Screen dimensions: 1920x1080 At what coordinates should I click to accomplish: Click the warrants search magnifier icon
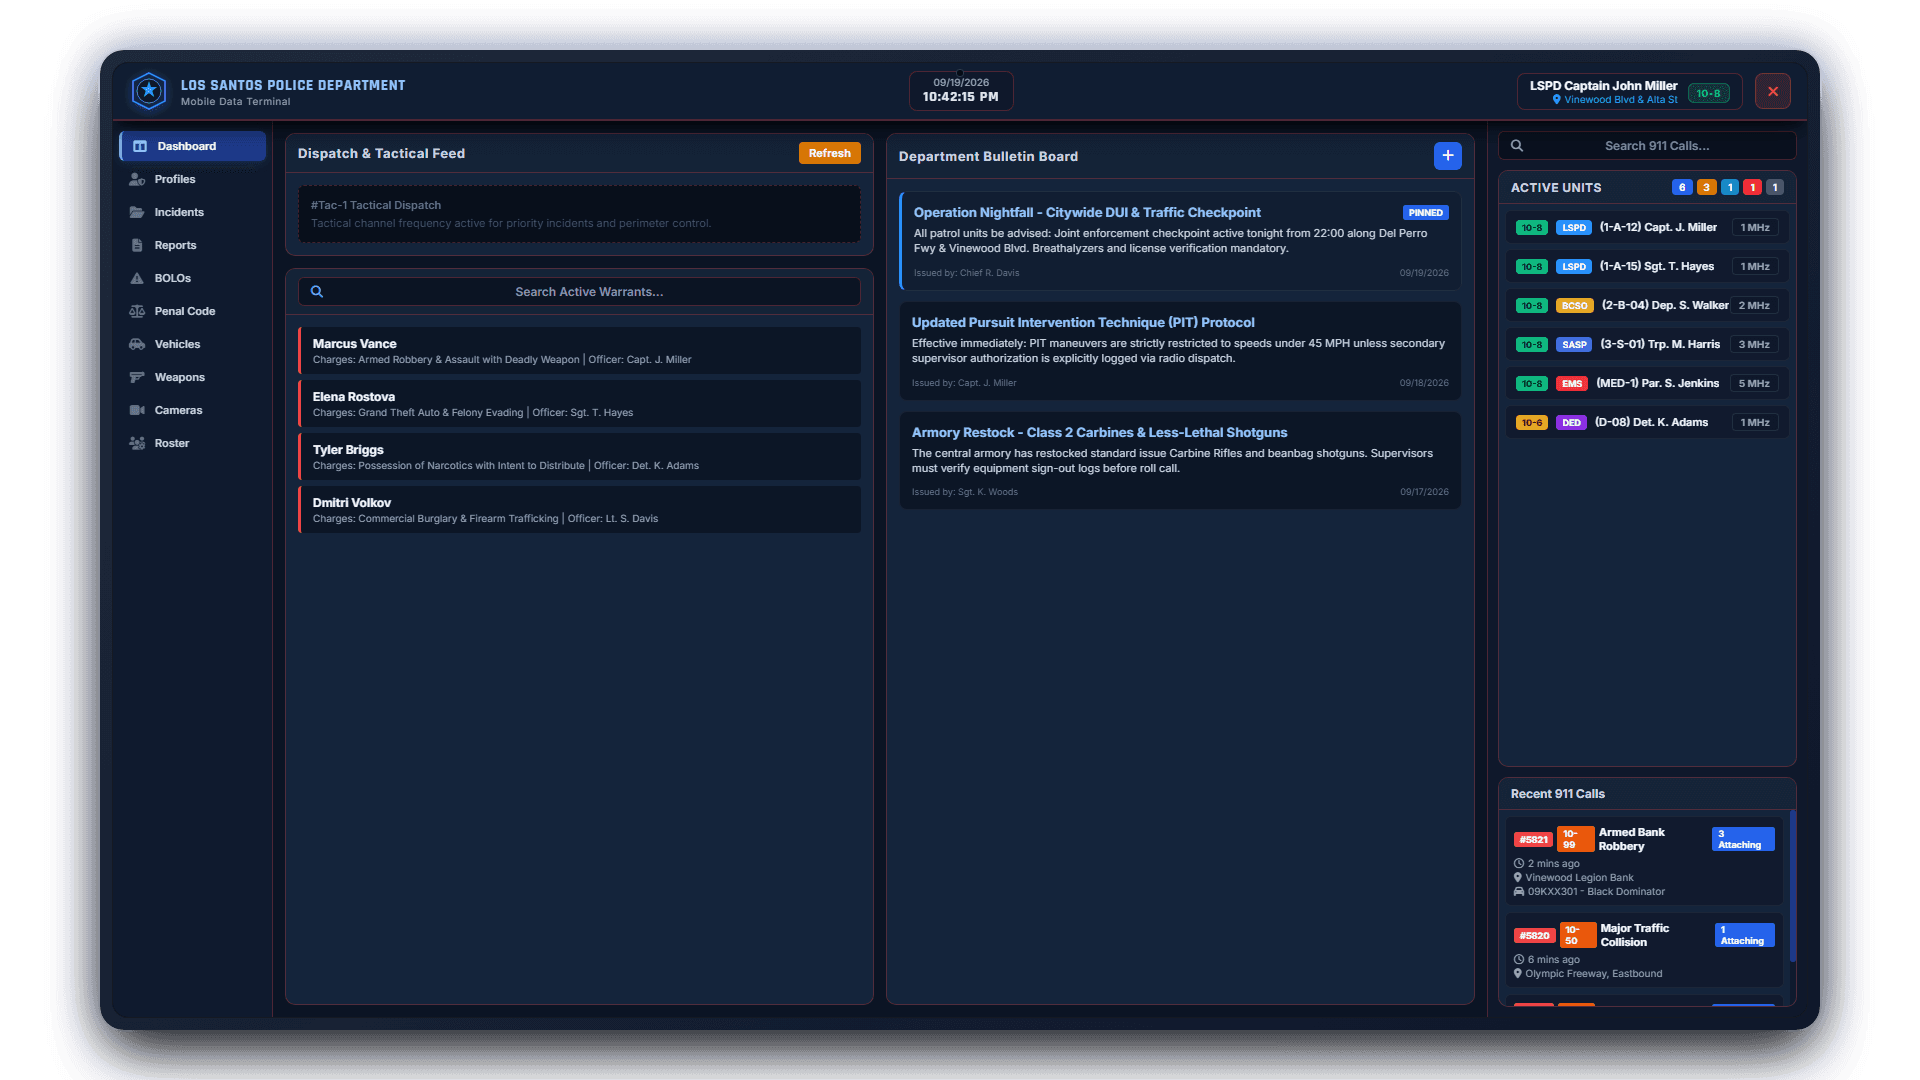click(x=317, y=292)
